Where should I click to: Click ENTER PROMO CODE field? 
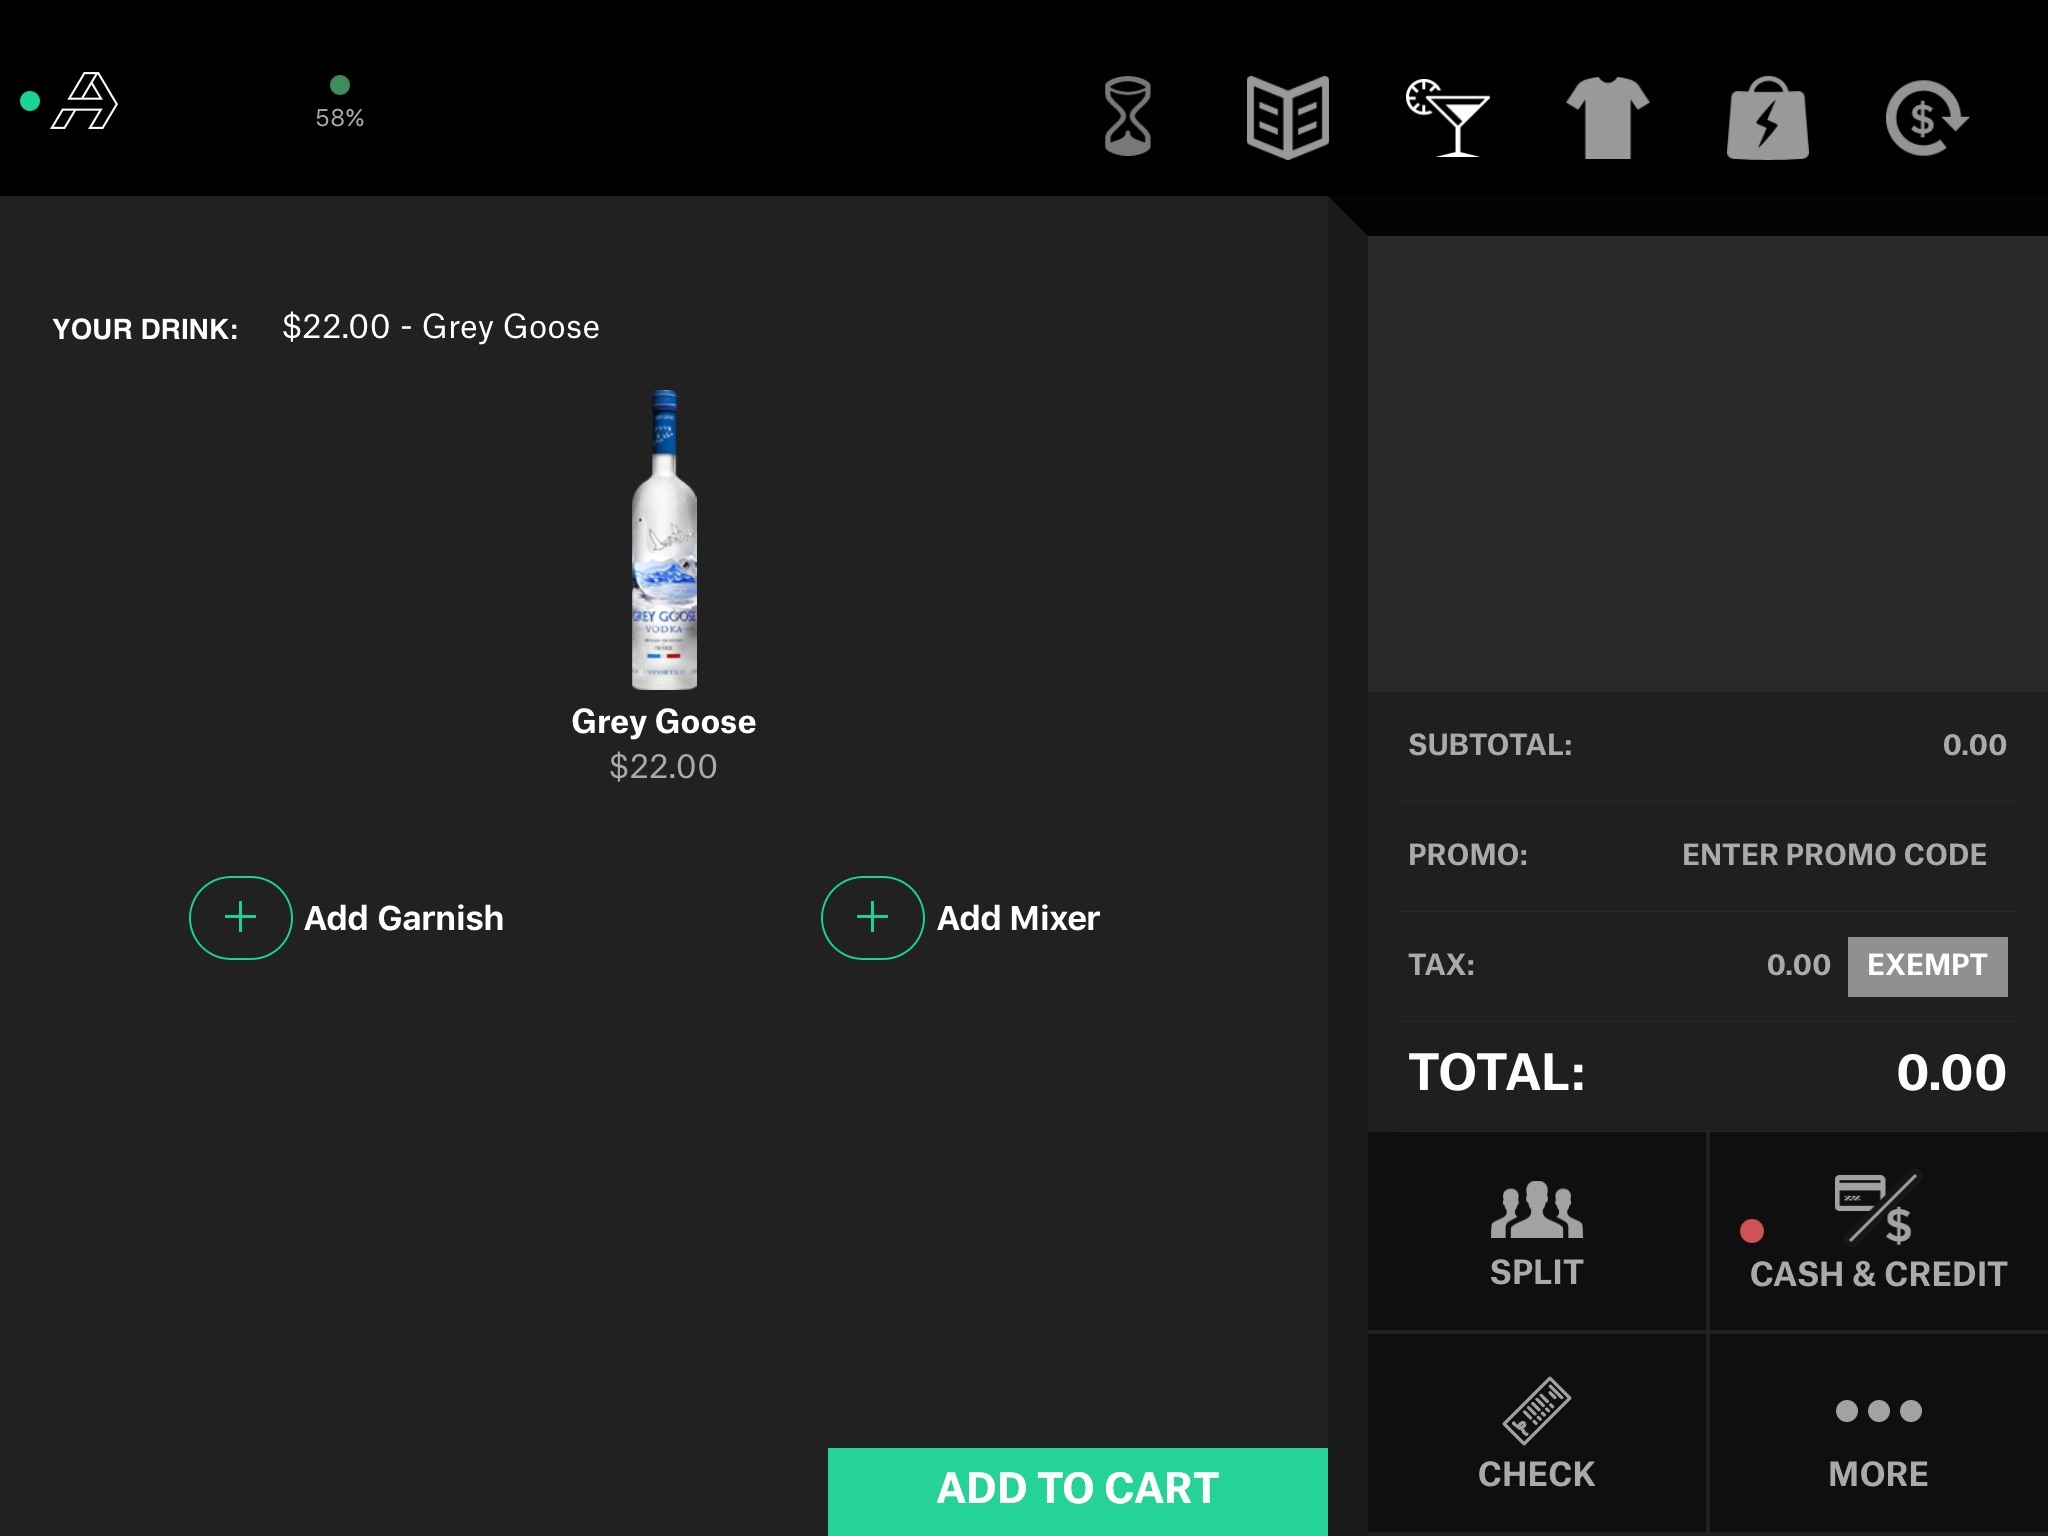1833,855
